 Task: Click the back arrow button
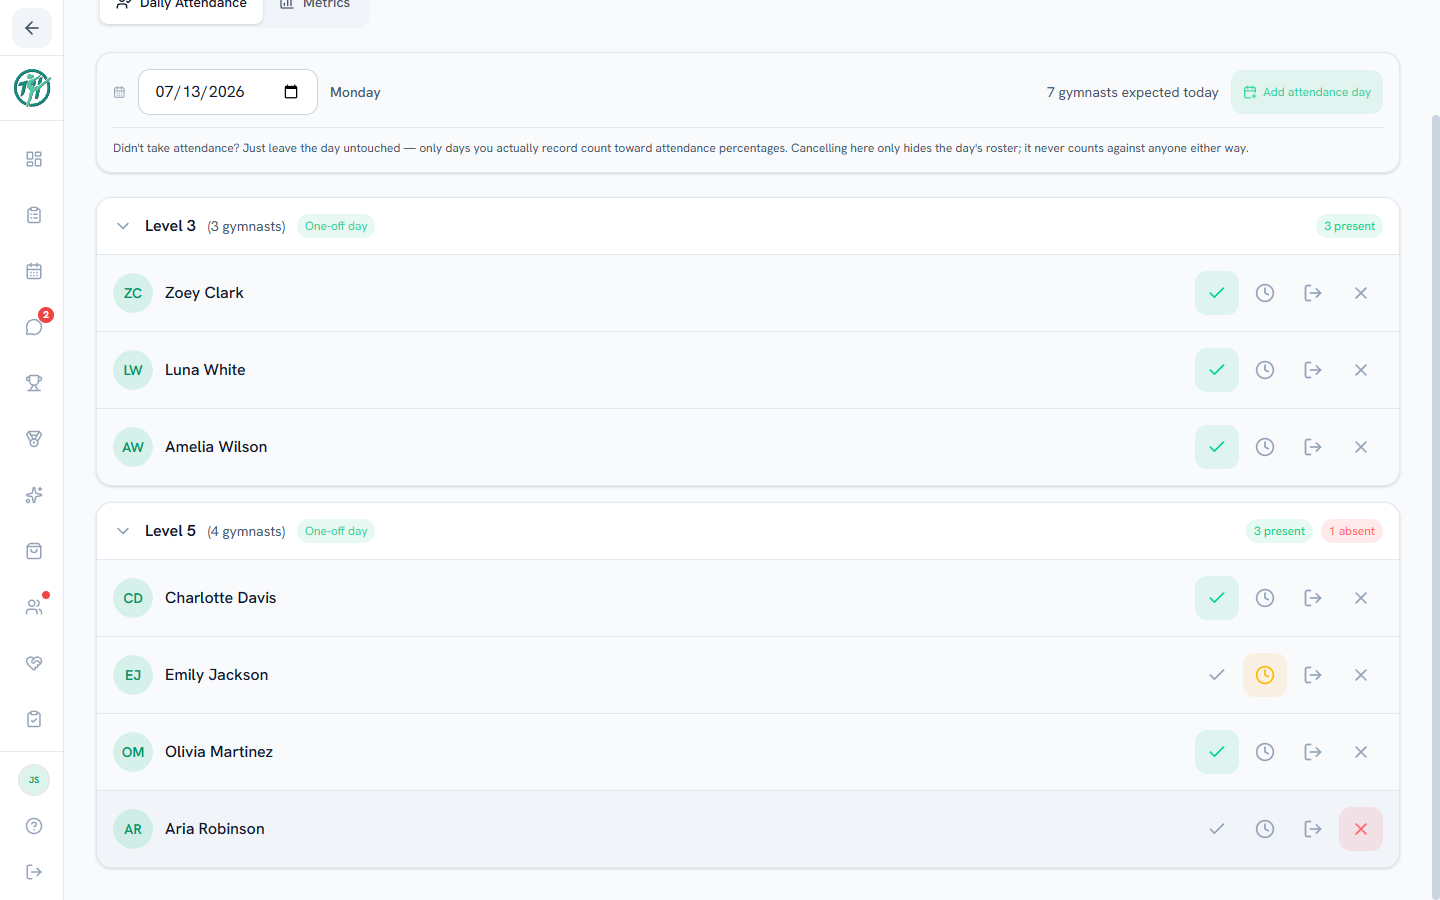32,28
